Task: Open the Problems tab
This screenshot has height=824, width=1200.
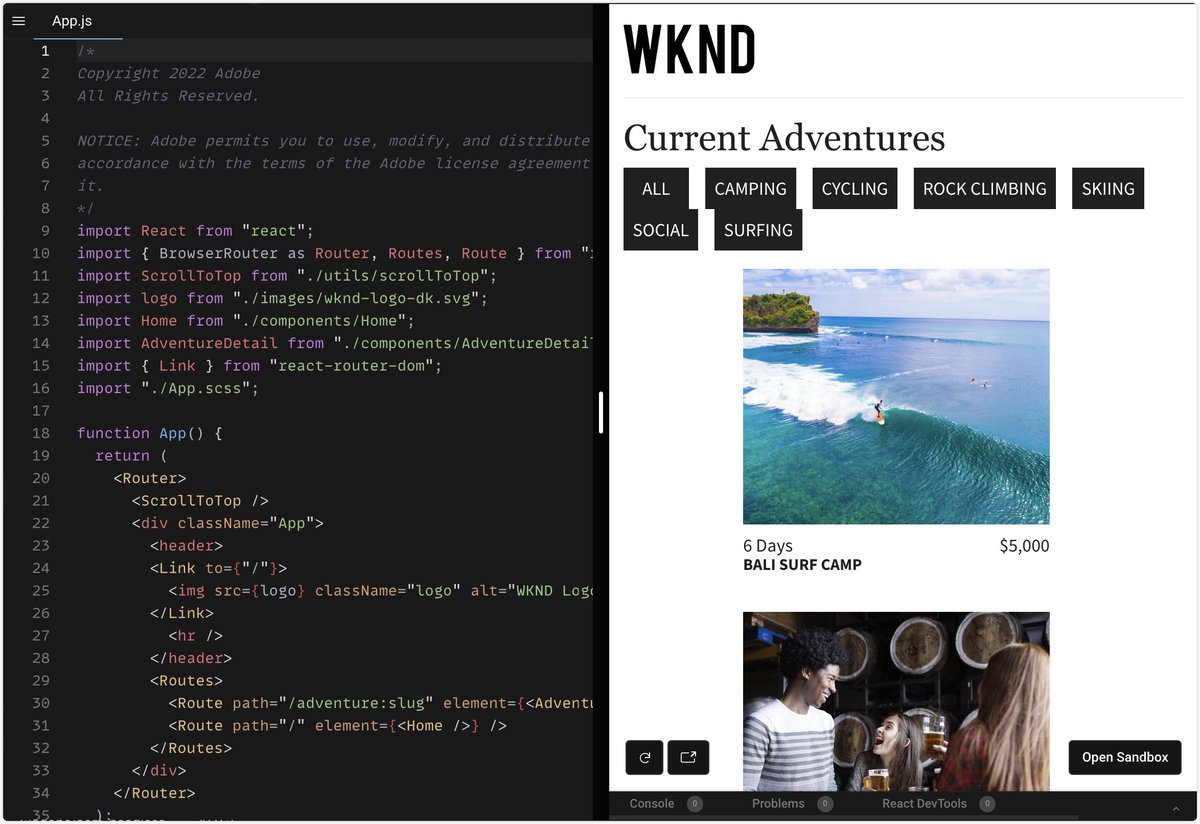Action: (778, 803)
